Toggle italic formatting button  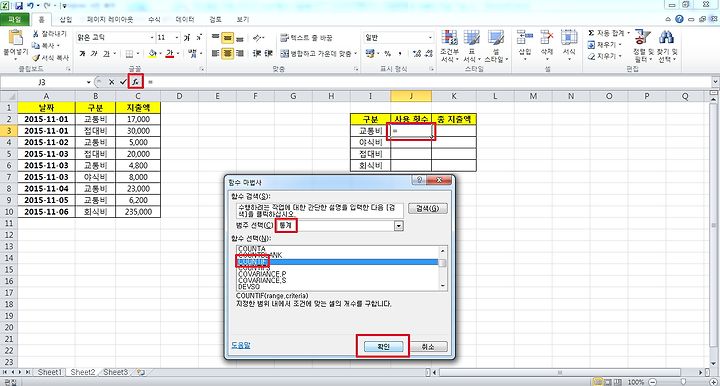(94, 54)
